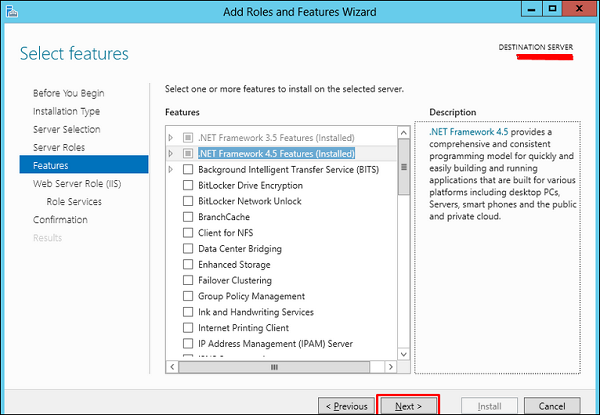The width and height of the screenshot is (600, 415).
Task: Minimize the wizard window
Action: [532, 9]
